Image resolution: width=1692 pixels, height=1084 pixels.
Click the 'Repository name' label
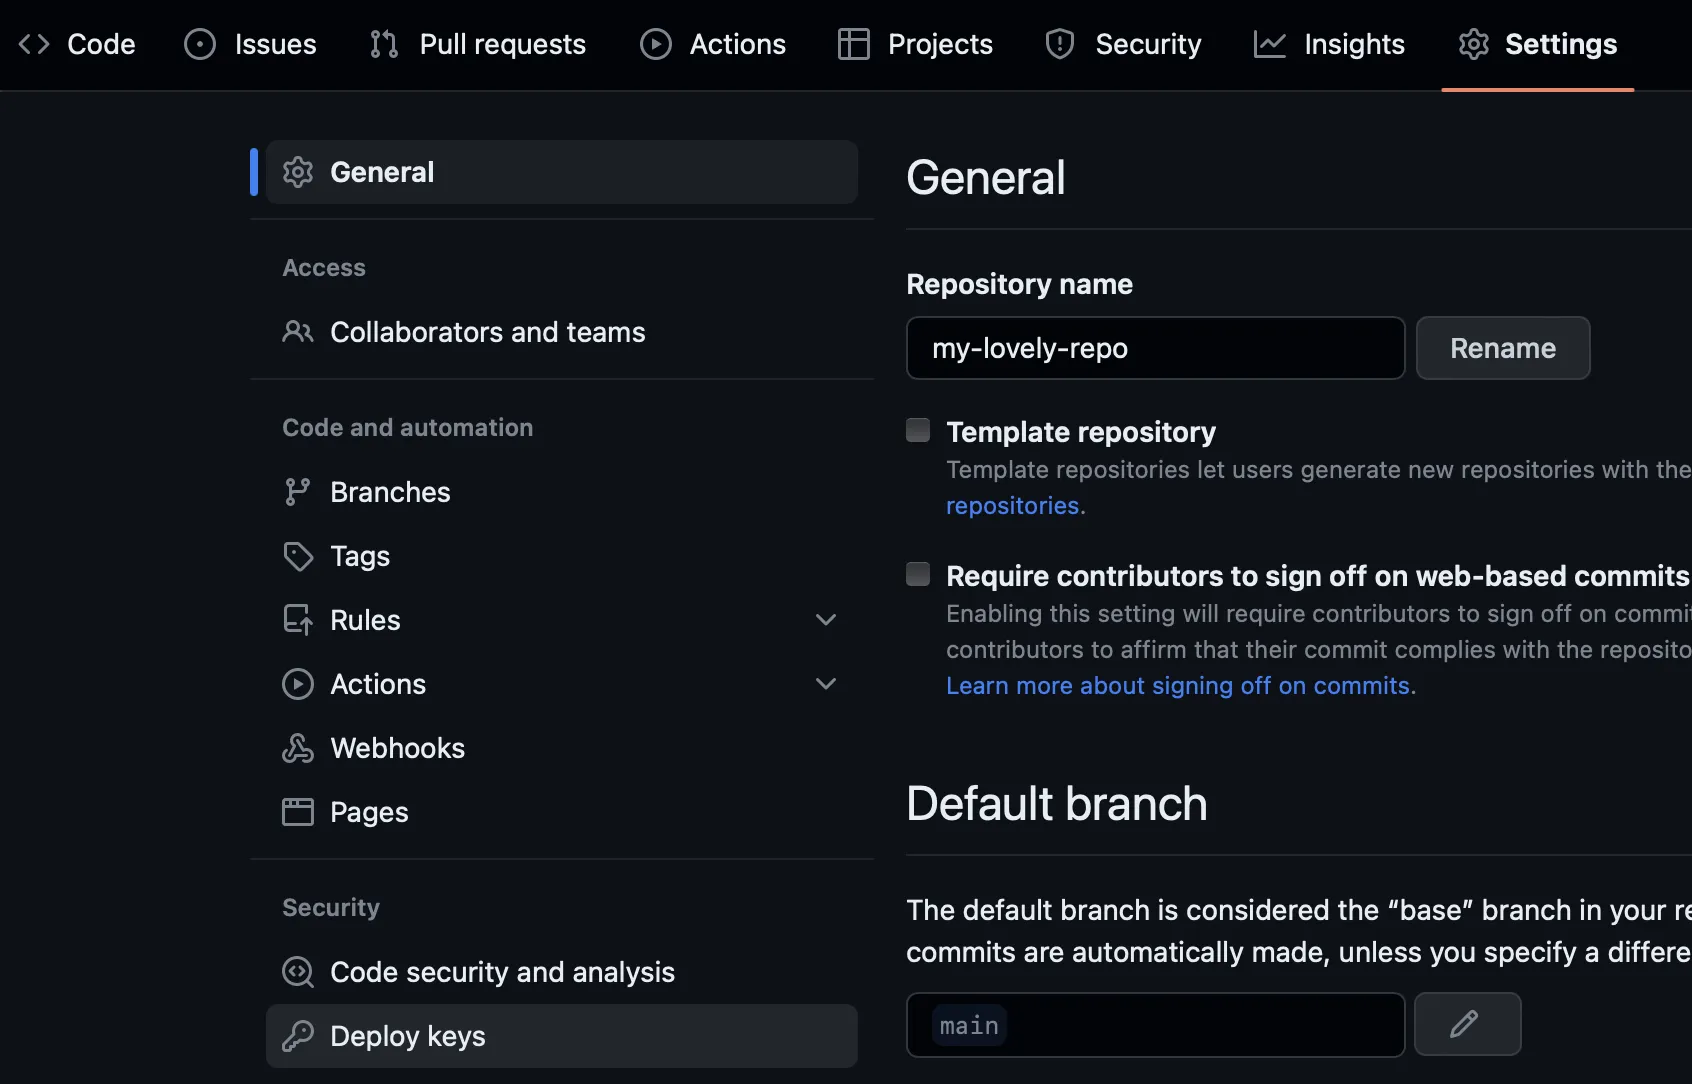tap(1019, 285)
